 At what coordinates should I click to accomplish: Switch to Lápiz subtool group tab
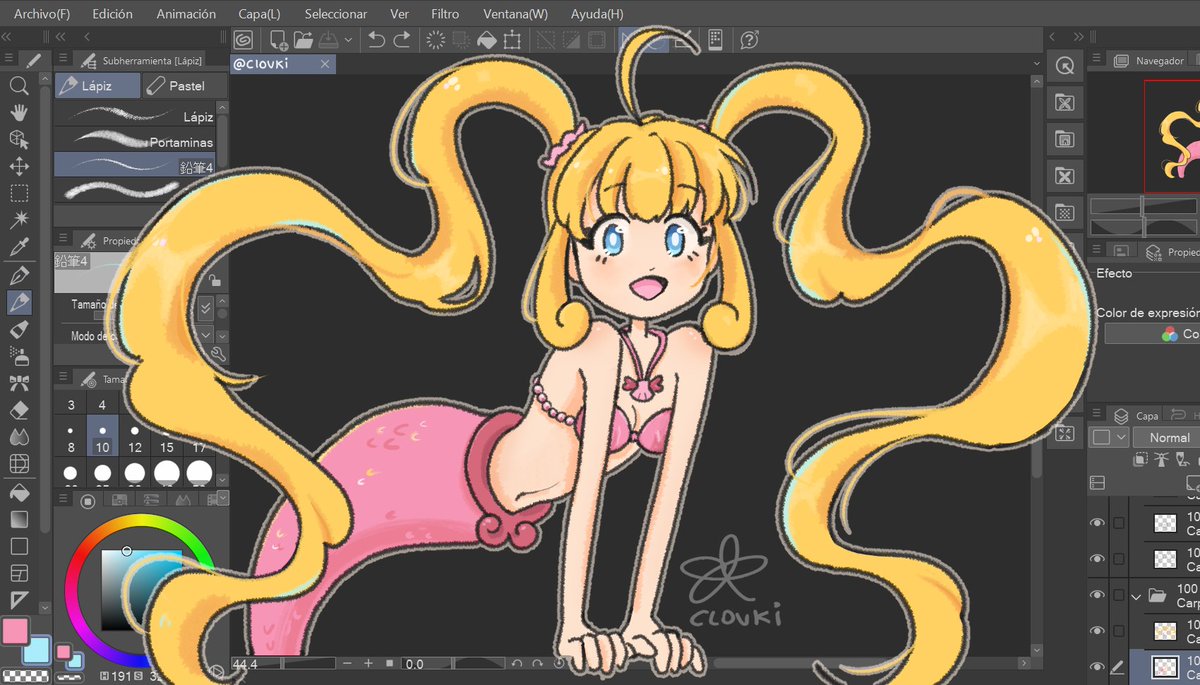(97, 86)
